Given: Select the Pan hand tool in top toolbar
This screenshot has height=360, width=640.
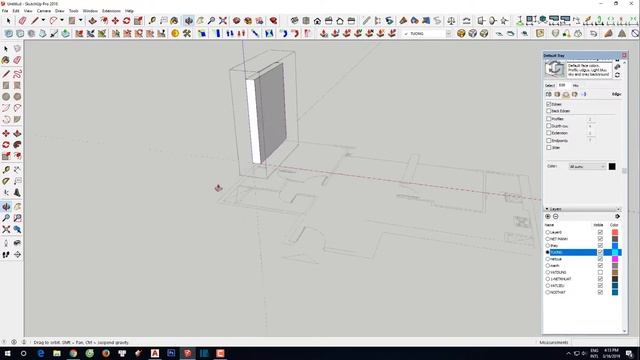Looking at the screenshot, I should (200, 20).
